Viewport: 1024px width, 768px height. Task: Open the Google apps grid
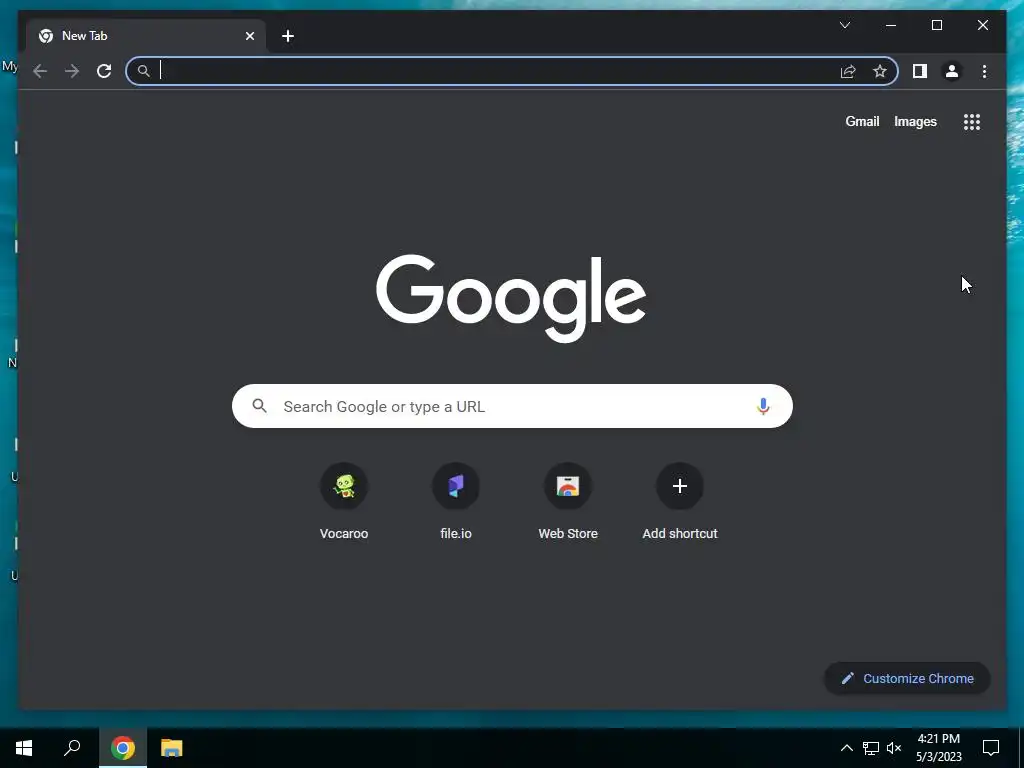pyautogui.click(x=972, y=122)
